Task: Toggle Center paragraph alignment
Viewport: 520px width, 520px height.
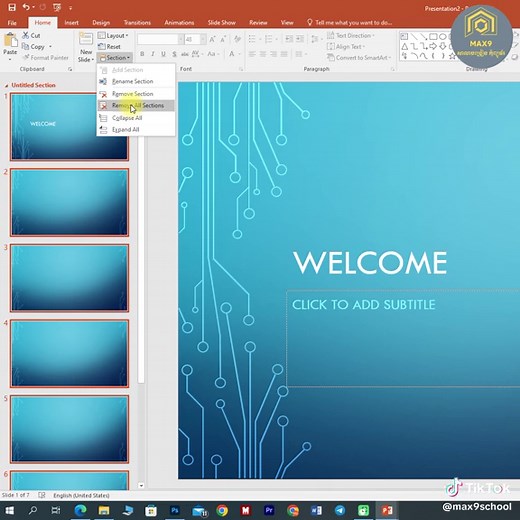Action: (x=263, y=54)
